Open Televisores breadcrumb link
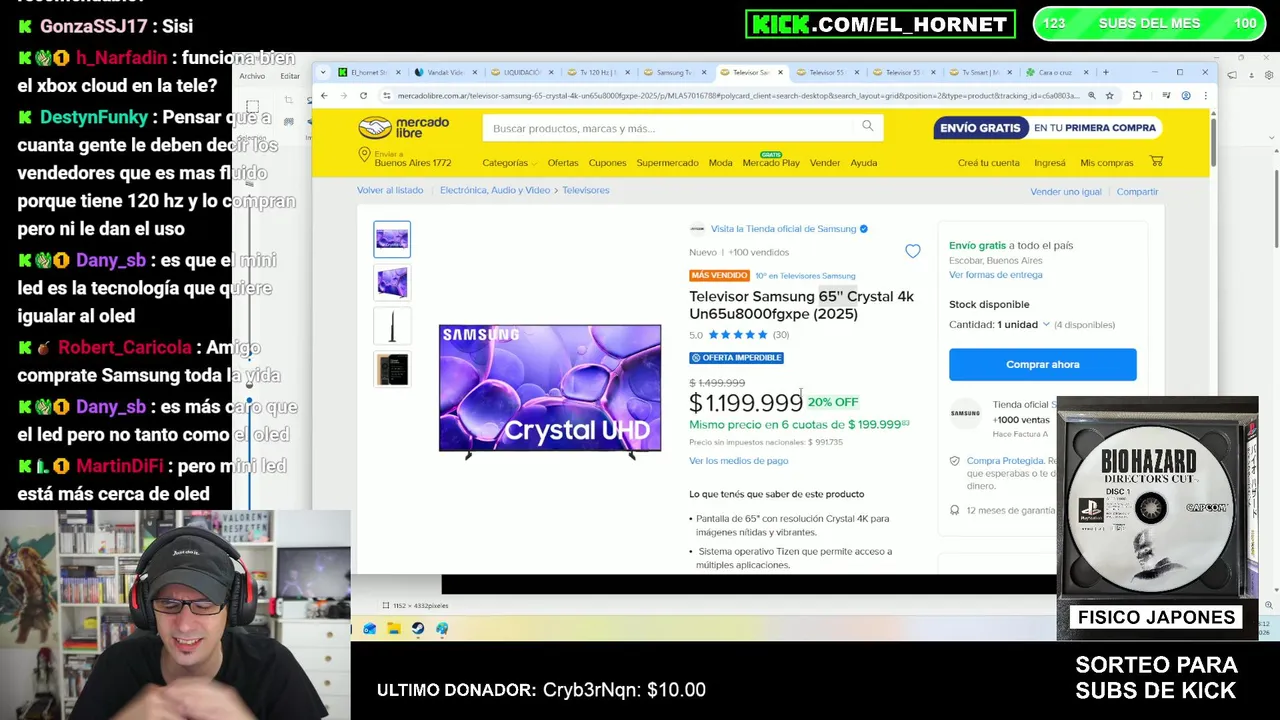Image resolution: width=1280 pixels, height=720 pixels. click(x=586, y=190)
